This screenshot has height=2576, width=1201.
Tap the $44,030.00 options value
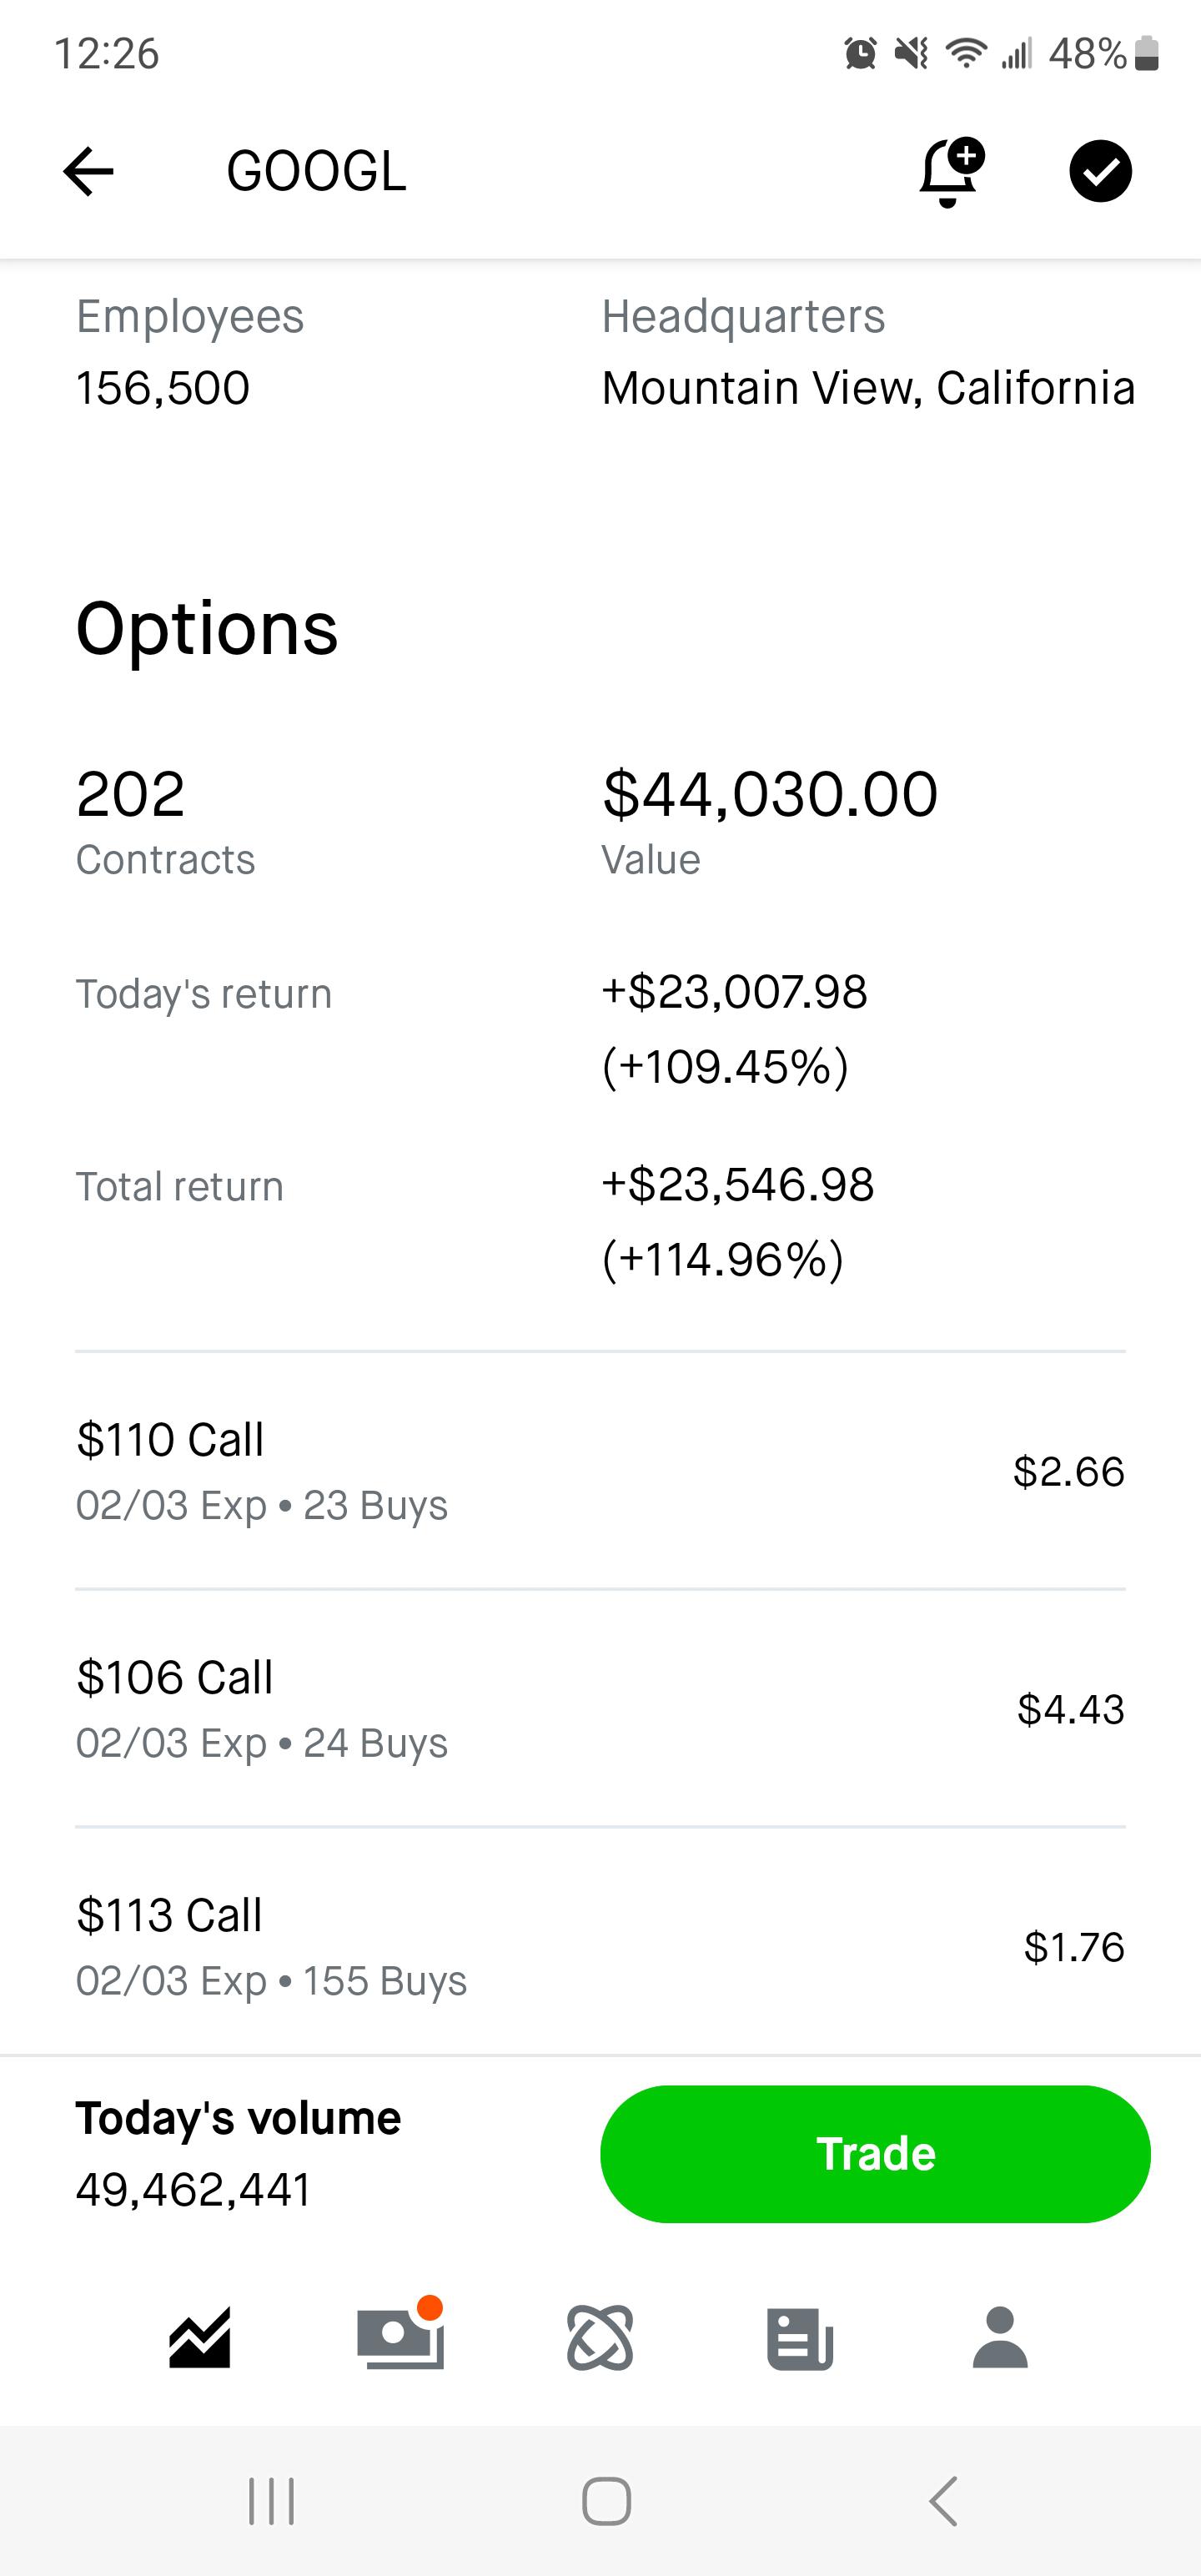click(769, 795)
